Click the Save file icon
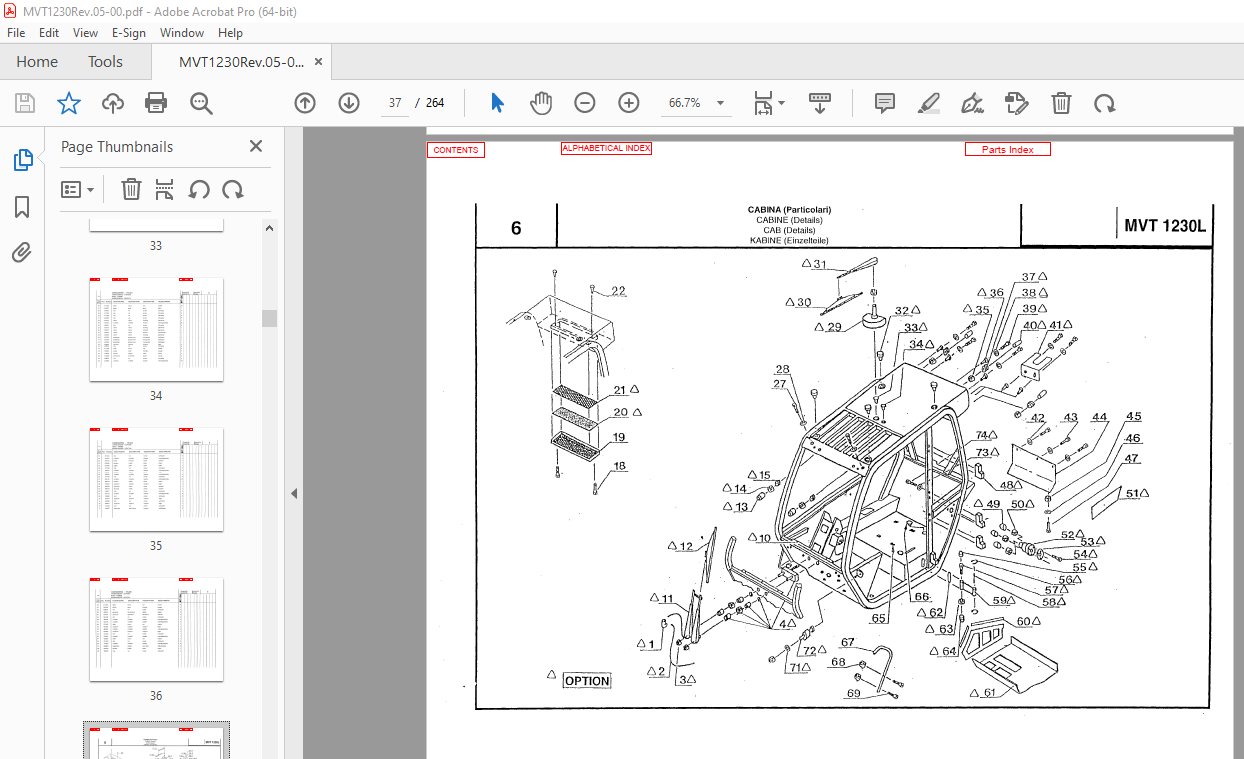Screen dimensions: 1244x759 (25, 103)
